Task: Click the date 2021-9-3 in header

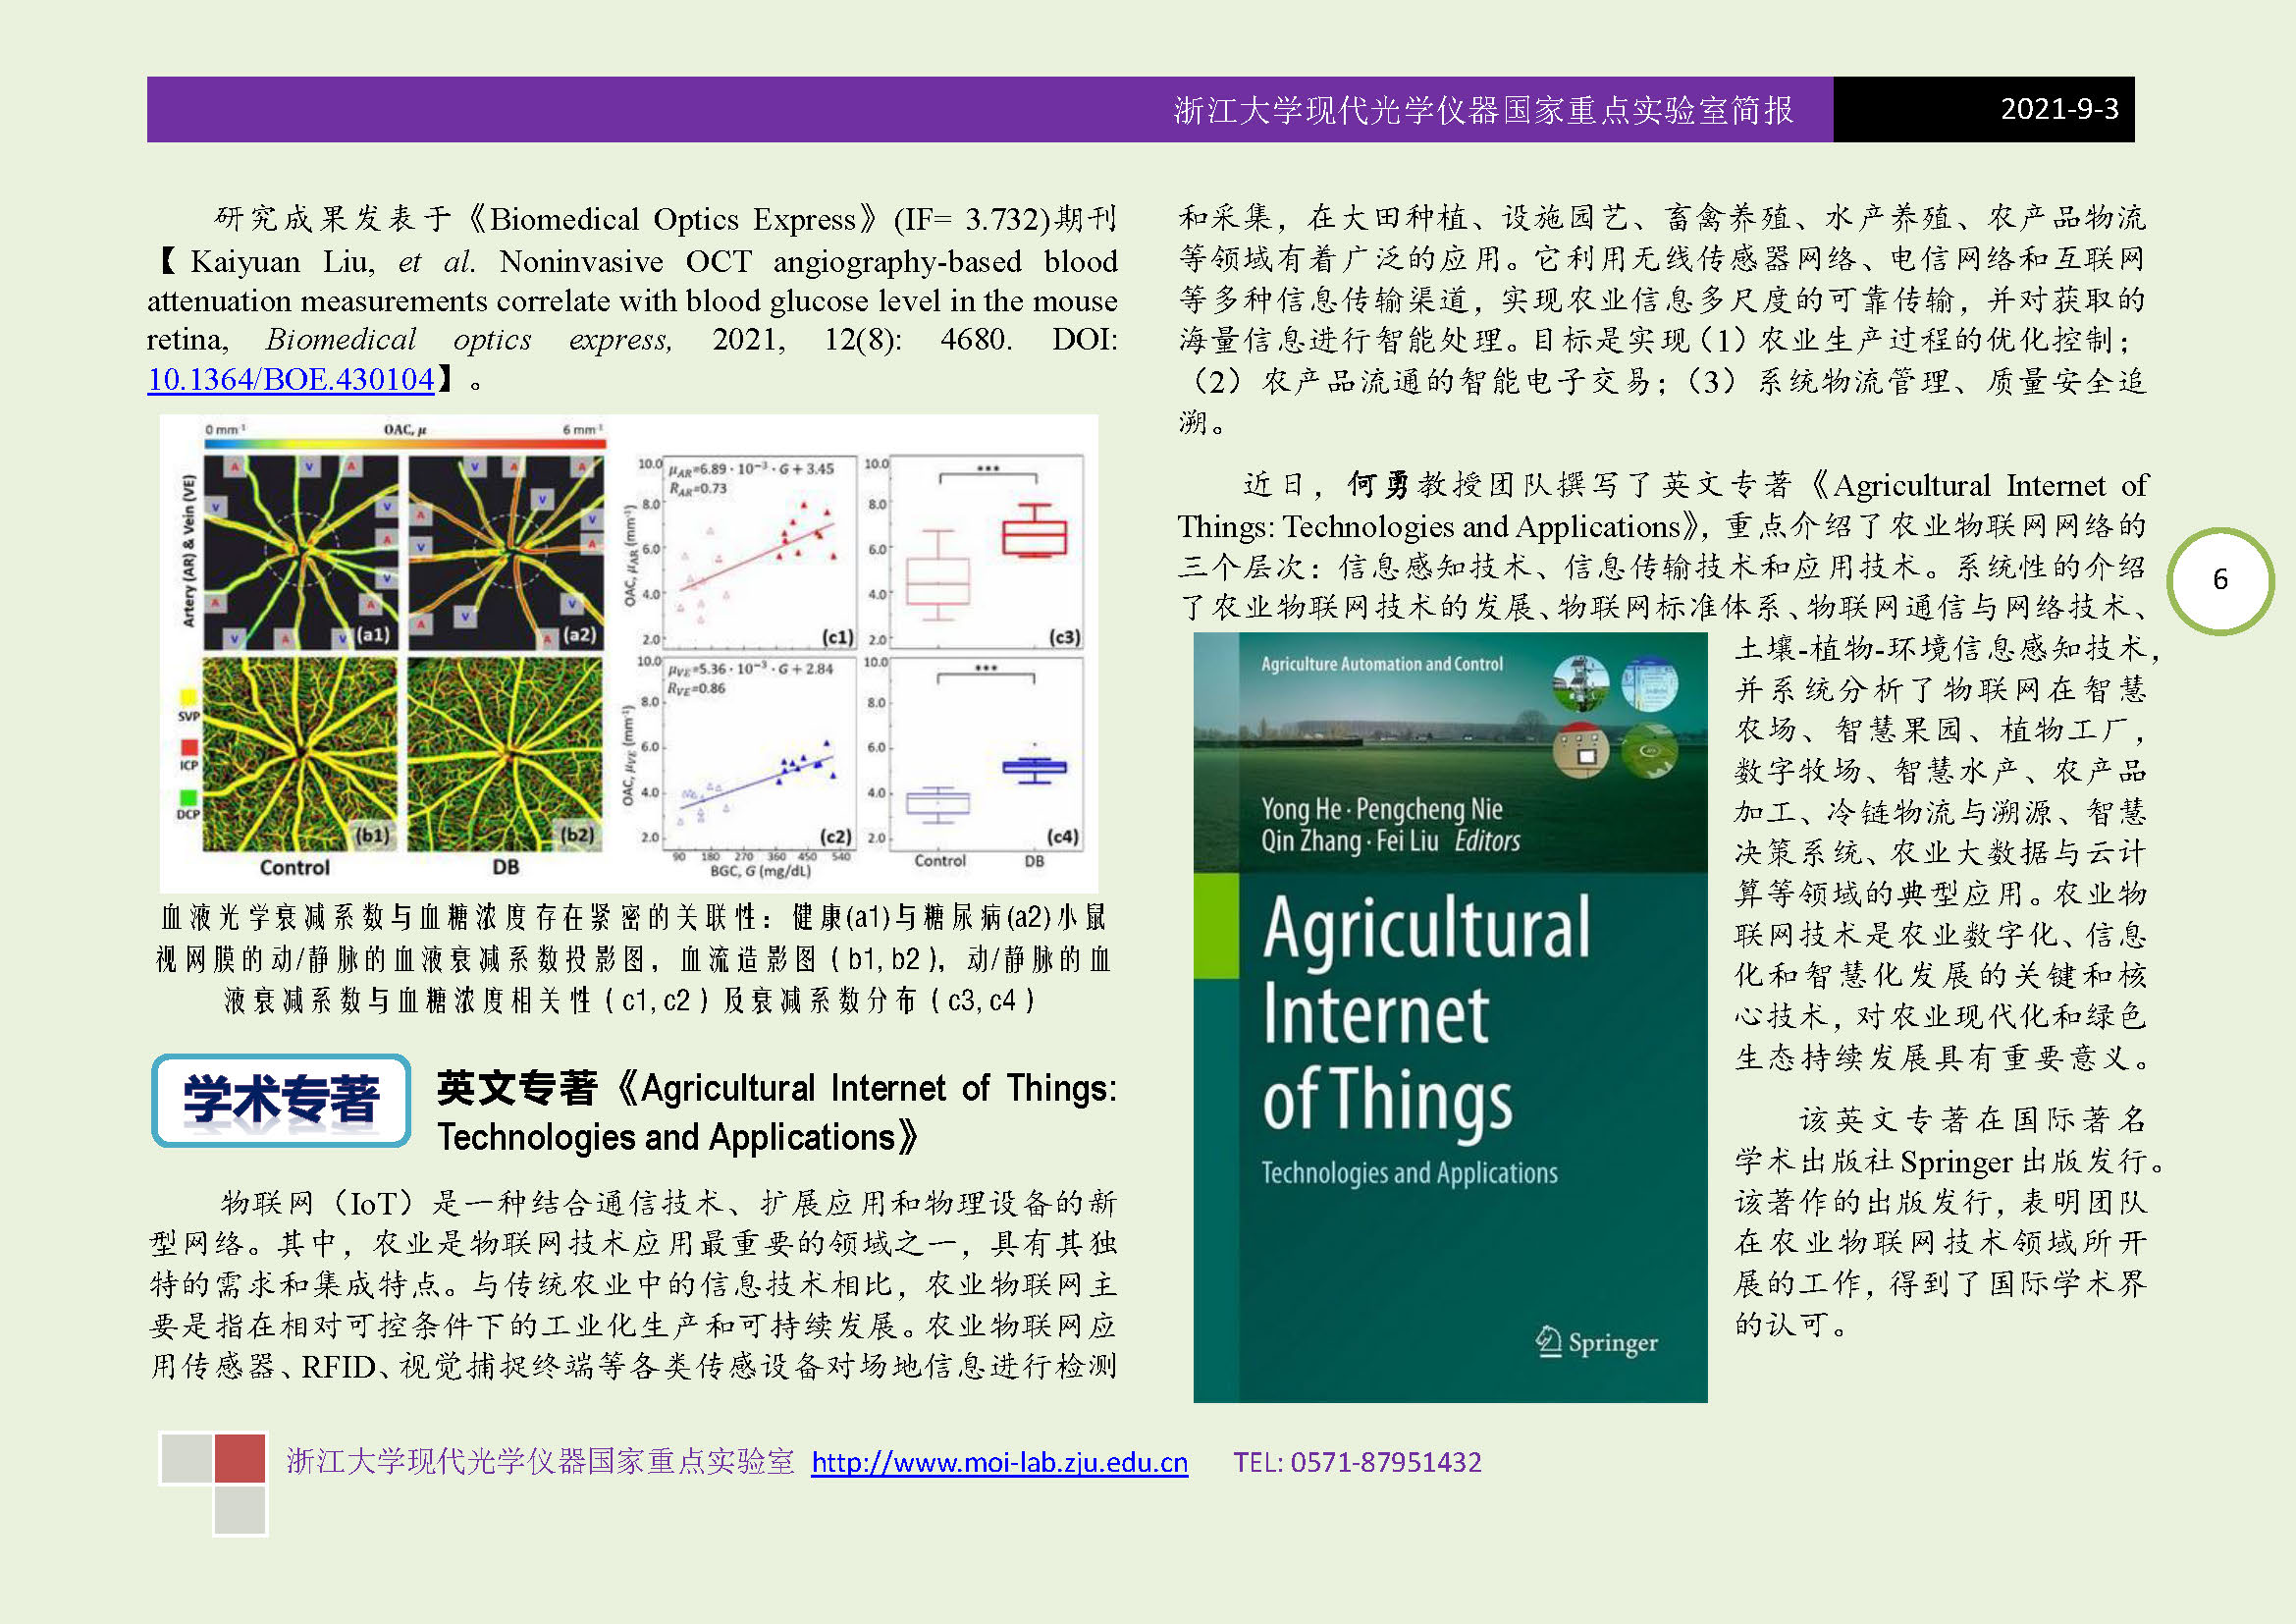Action: [x=2059, y=108]
